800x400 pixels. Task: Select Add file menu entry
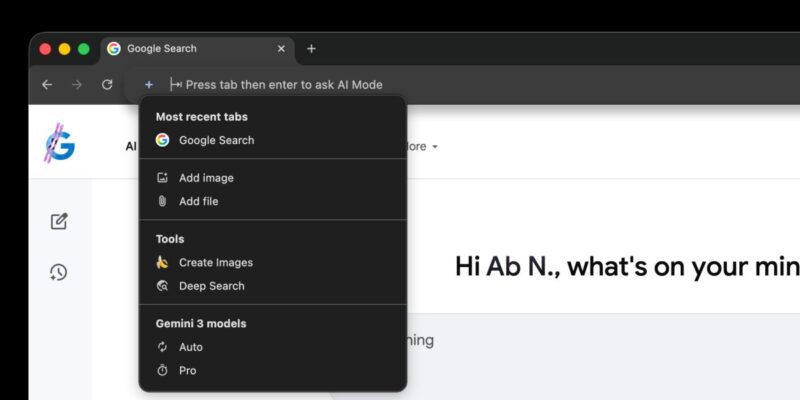[x=273, y=202]
